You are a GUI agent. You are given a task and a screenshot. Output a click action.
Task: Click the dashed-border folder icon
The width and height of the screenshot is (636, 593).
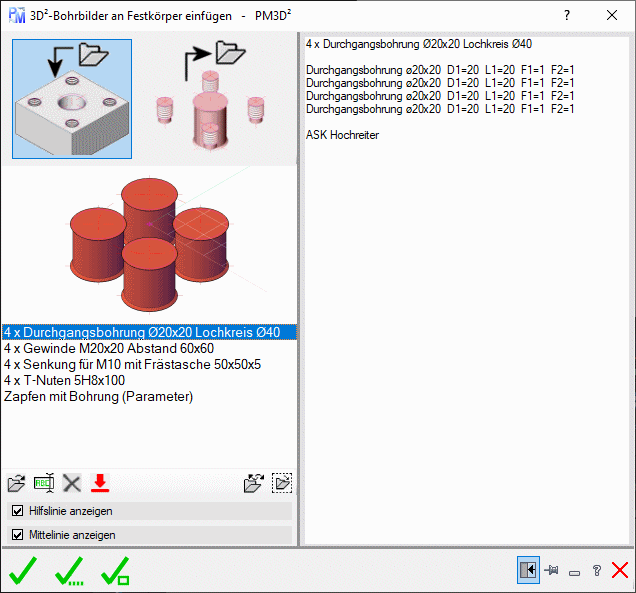[282, 484]
